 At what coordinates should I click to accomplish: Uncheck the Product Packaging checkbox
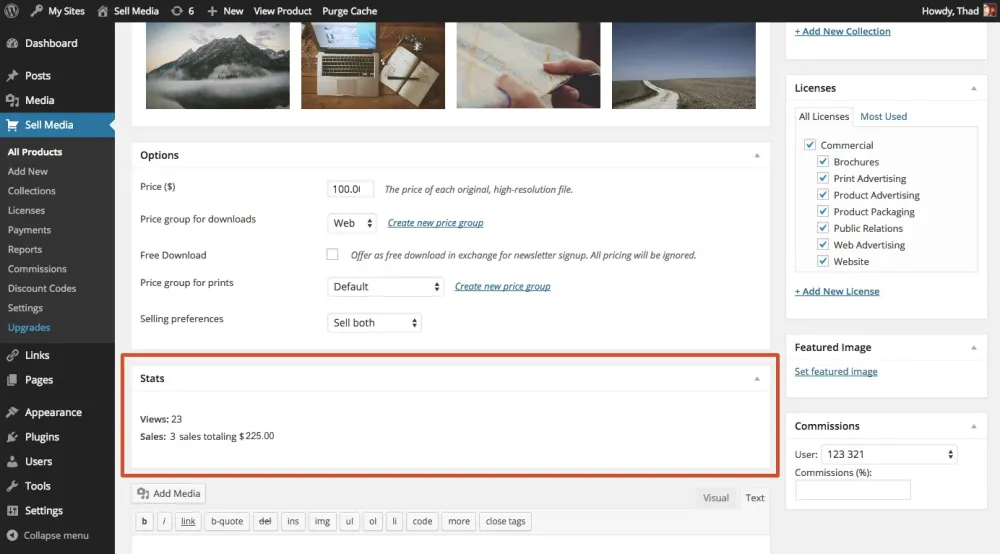tap(823, 211)
